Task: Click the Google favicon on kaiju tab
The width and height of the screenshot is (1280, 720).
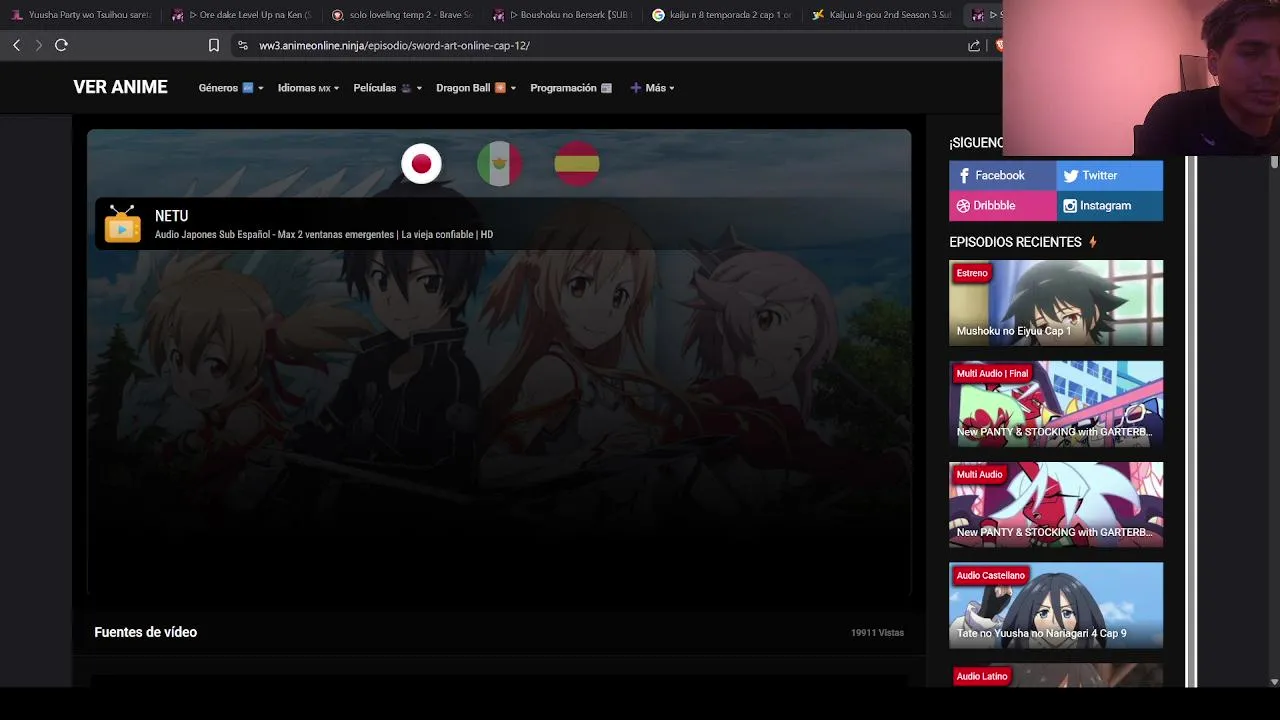Action: (658, 15)
